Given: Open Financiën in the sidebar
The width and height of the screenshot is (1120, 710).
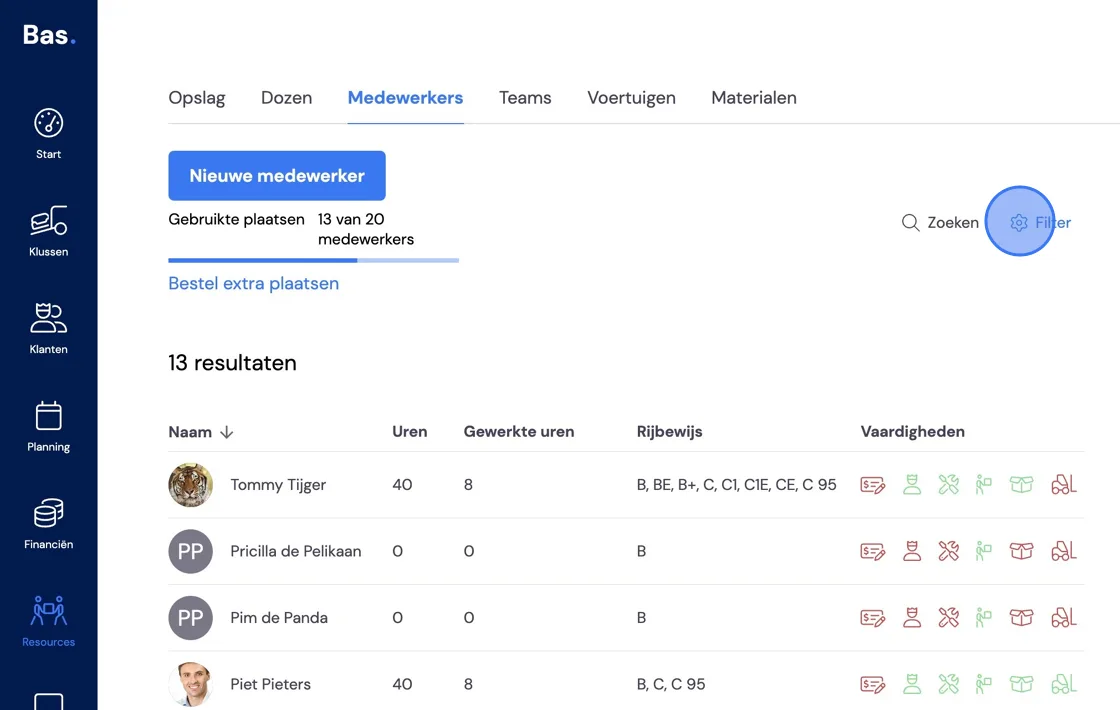Looking at the screenshot, I should 49,524.
